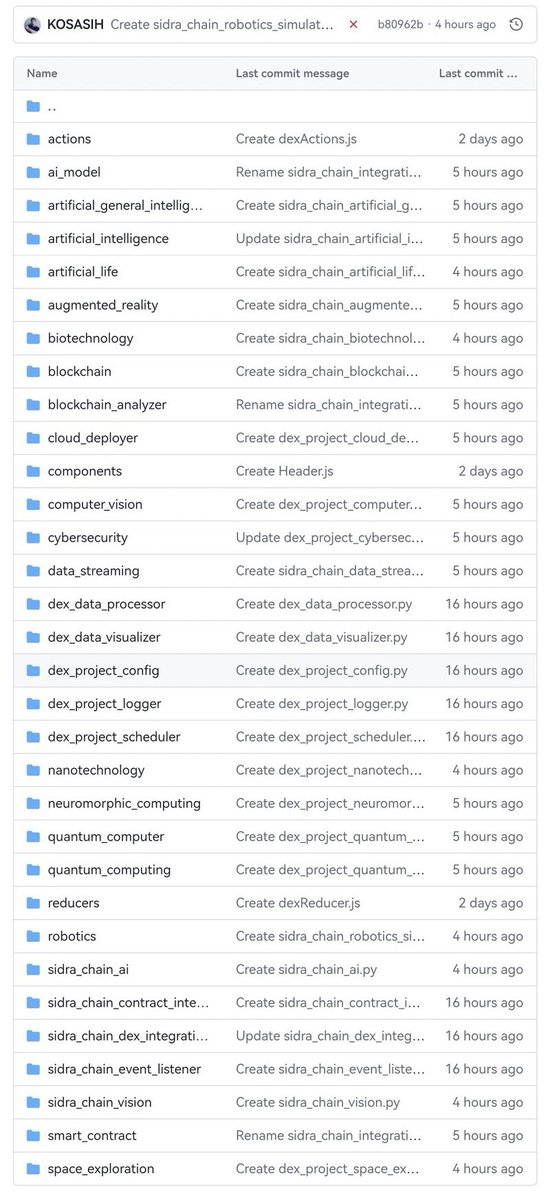Click '2 days ago' in the actions row

pos(490,139)
